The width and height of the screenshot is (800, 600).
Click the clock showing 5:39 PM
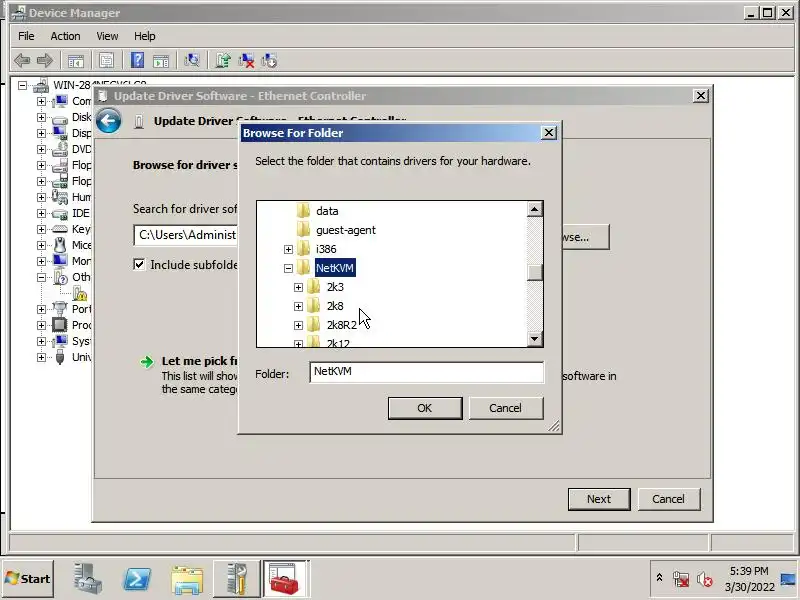pos(748,571)
